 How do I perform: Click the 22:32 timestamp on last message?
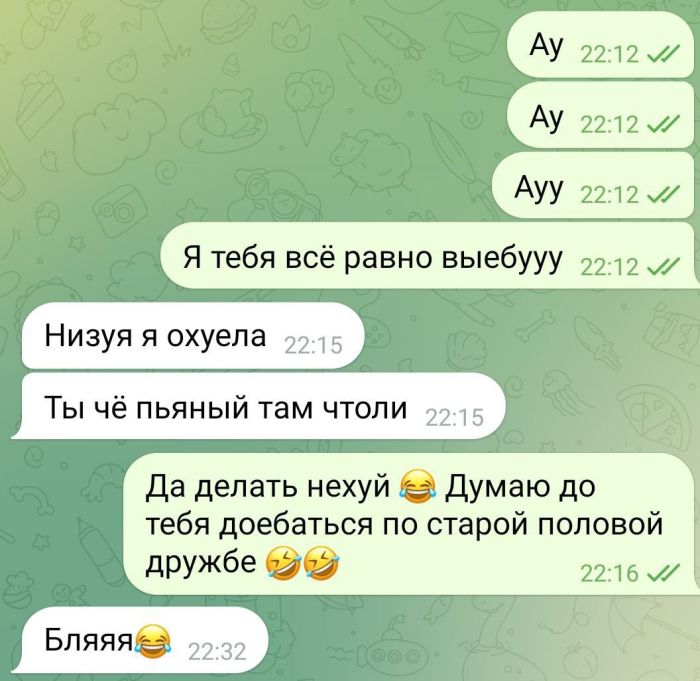(217, 652)
